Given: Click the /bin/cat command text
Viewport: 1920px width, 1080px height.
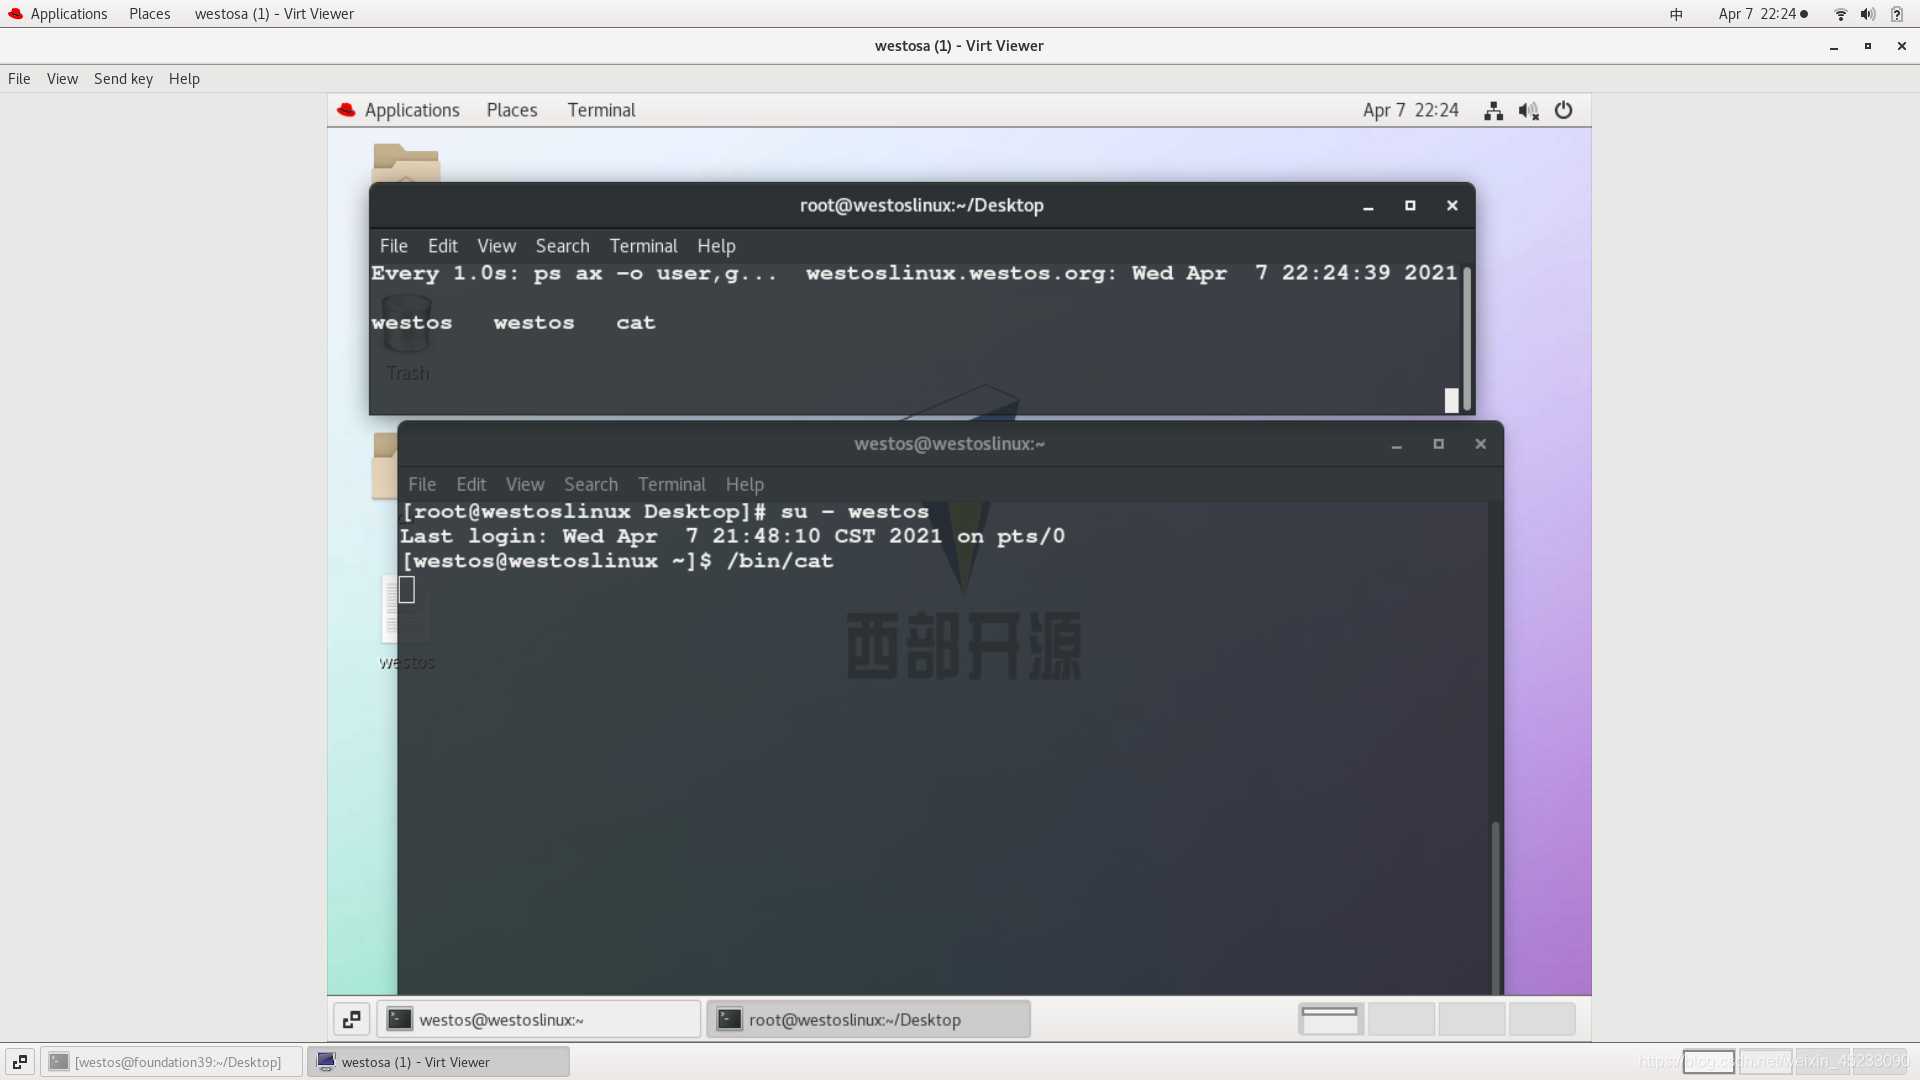Looking at the screenshot, I should [780, 561].
